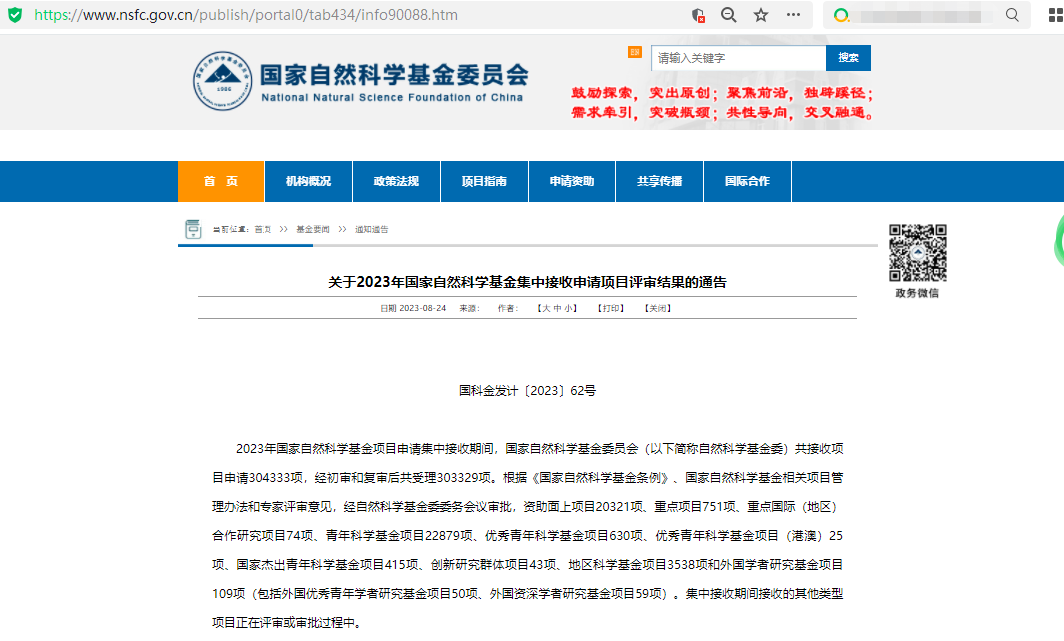1064x641 pixels.
Task: Open the blocked-content shield icon
Action: (x=698, y=15)
